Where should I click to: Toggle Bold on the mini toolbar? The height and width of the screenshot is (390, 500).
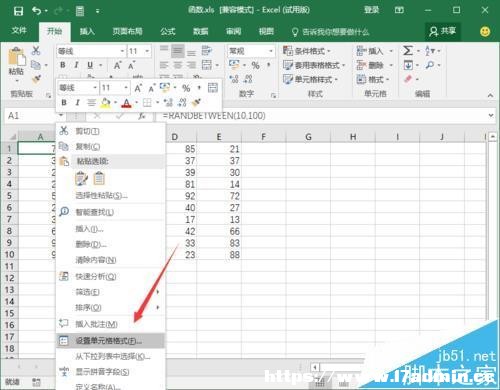[64, 103]
